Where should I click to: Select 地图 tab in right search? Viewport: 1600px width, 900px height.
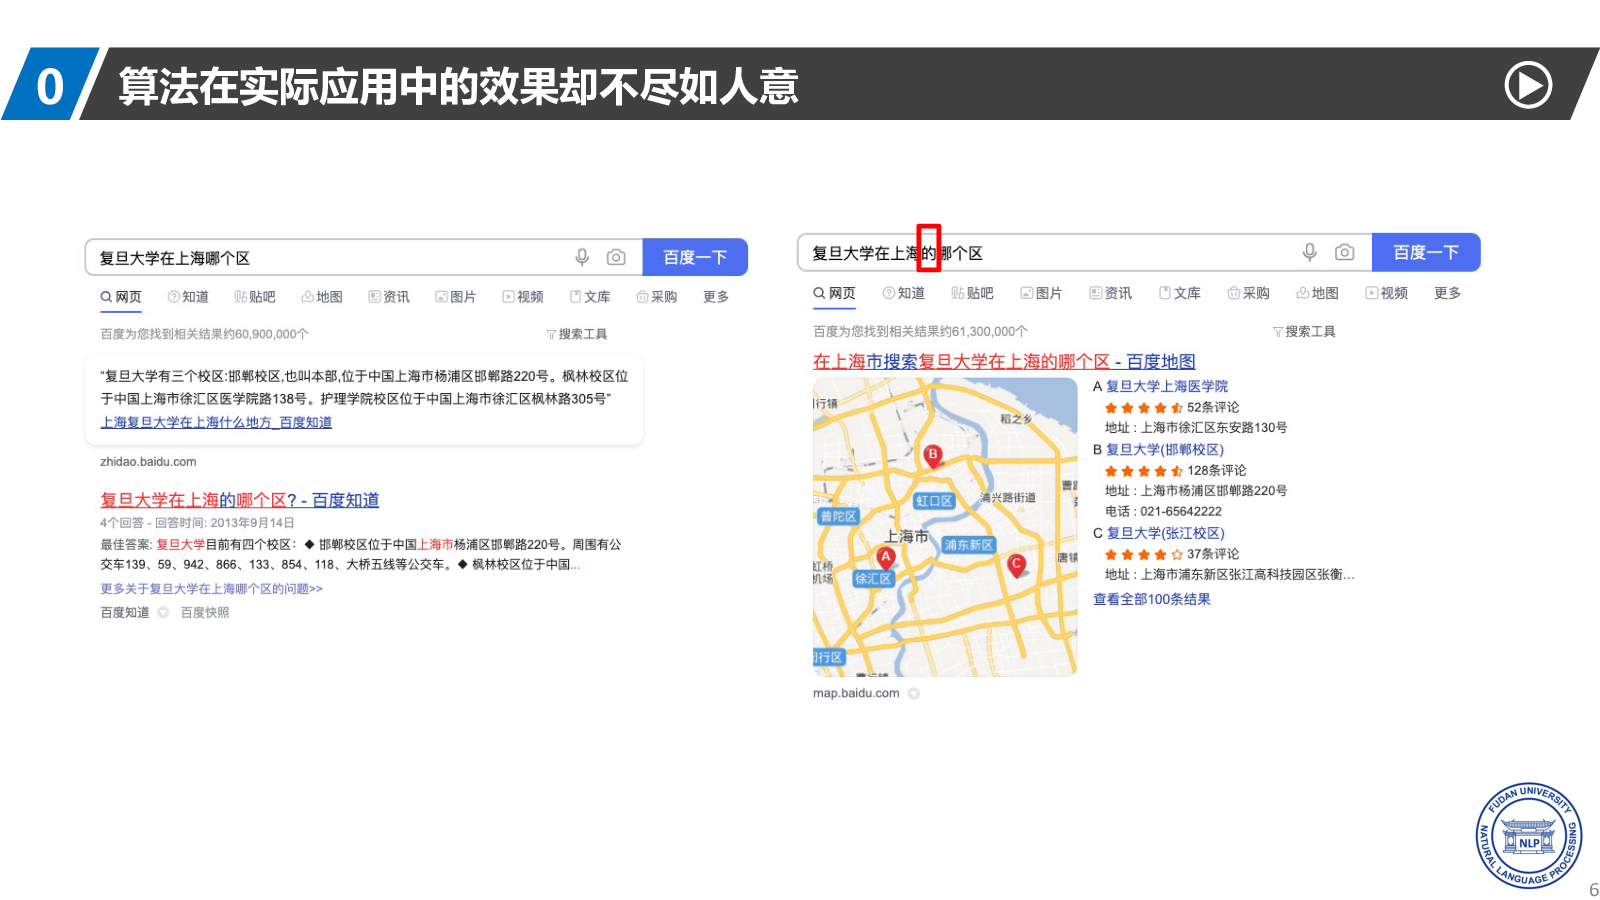coord(1318,293)
